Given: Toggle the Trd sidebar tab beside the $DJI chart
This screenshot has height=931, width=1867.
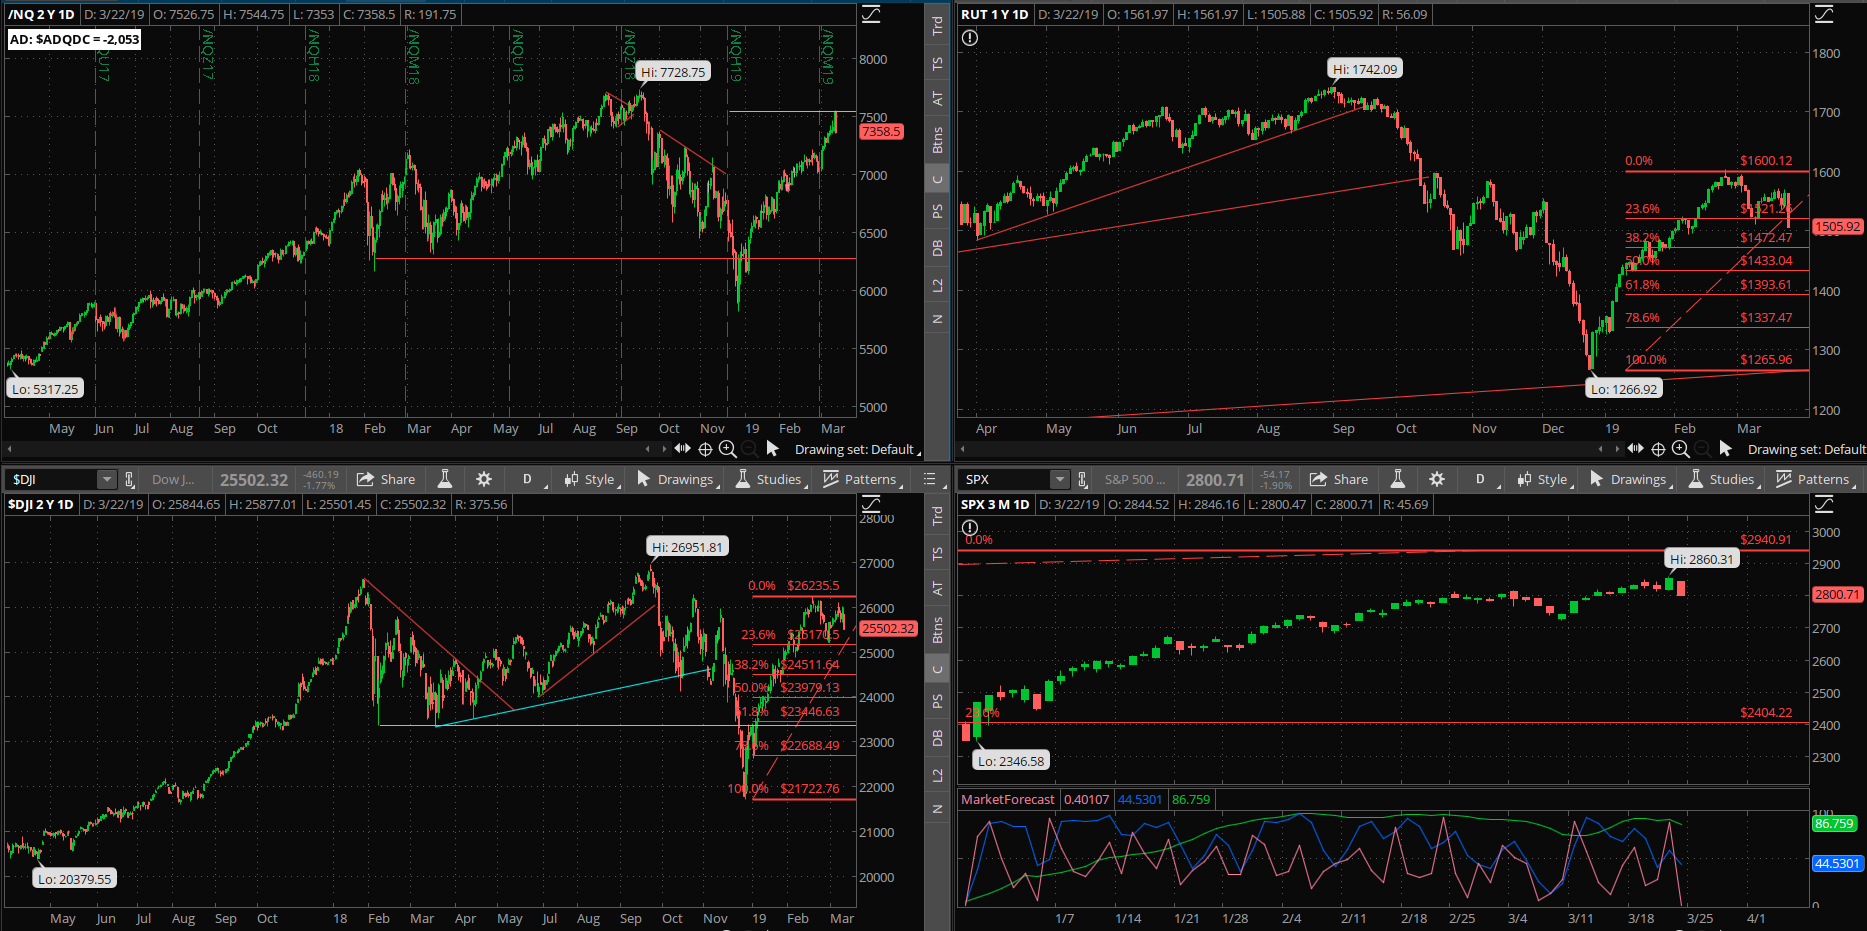Looking at the screenshot, I should coord(937,516).
